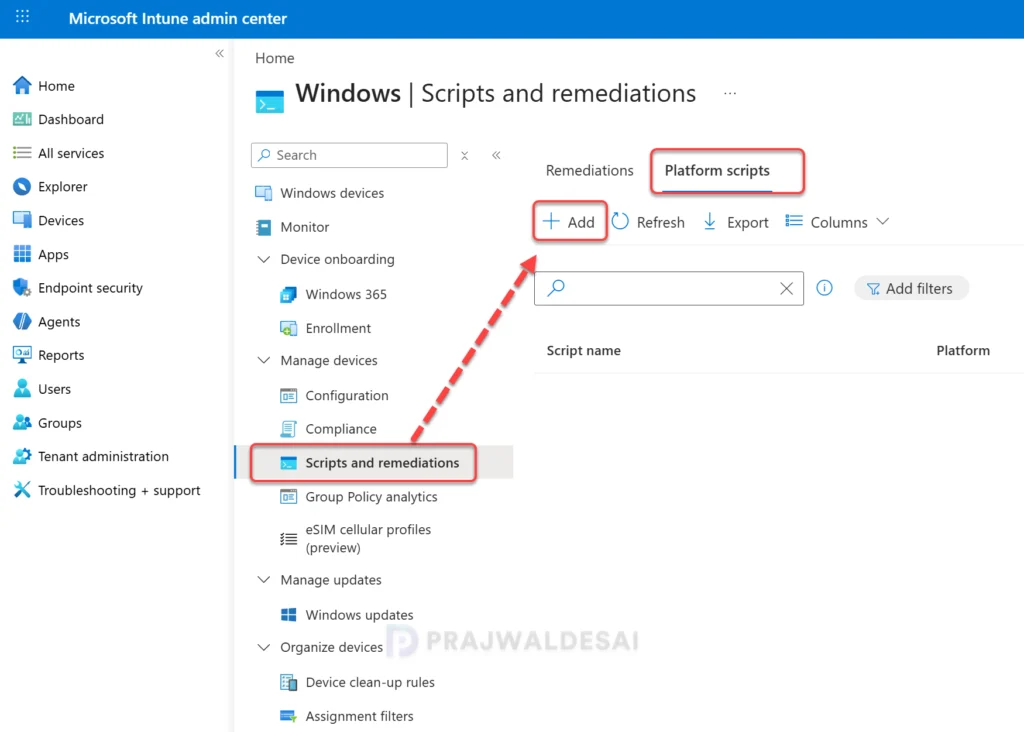This screenshot has height=732, width=1024.
Task: Click the Windows updates logo icon
Action: point(288,615)
